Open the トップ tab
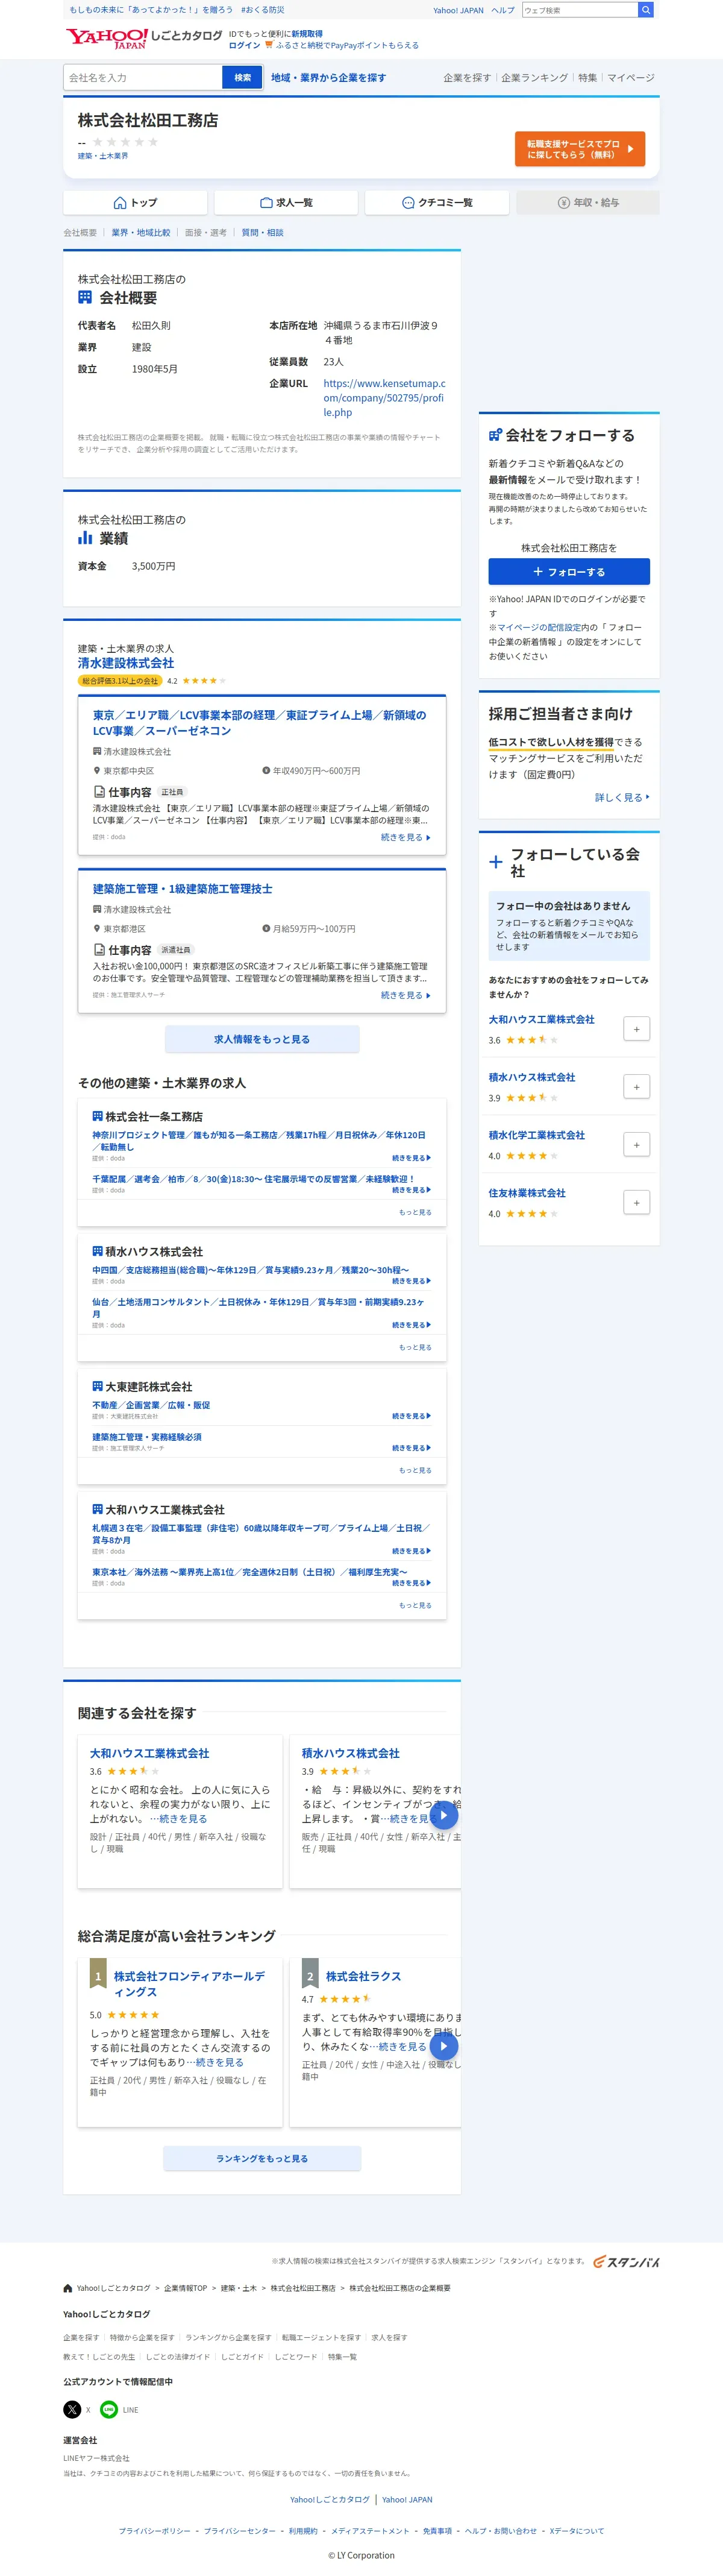 click(x=135, y=203)
